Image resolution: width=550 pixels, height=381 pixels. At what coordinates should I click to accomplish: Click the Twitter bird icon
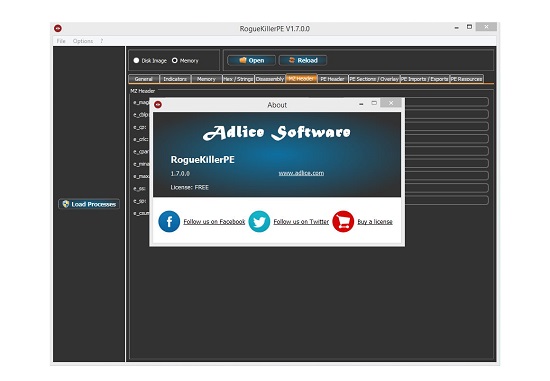[259, 221]
